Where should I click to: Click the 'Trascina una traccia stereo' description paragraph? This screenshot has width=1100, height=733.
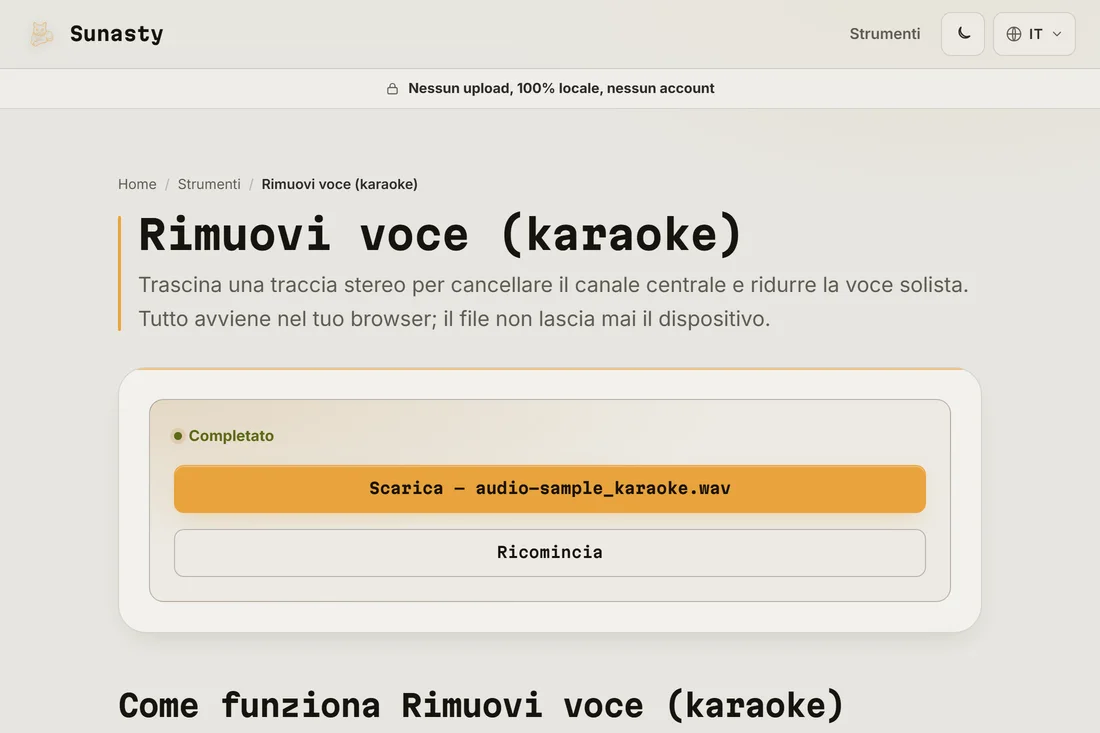pos(553,302)
